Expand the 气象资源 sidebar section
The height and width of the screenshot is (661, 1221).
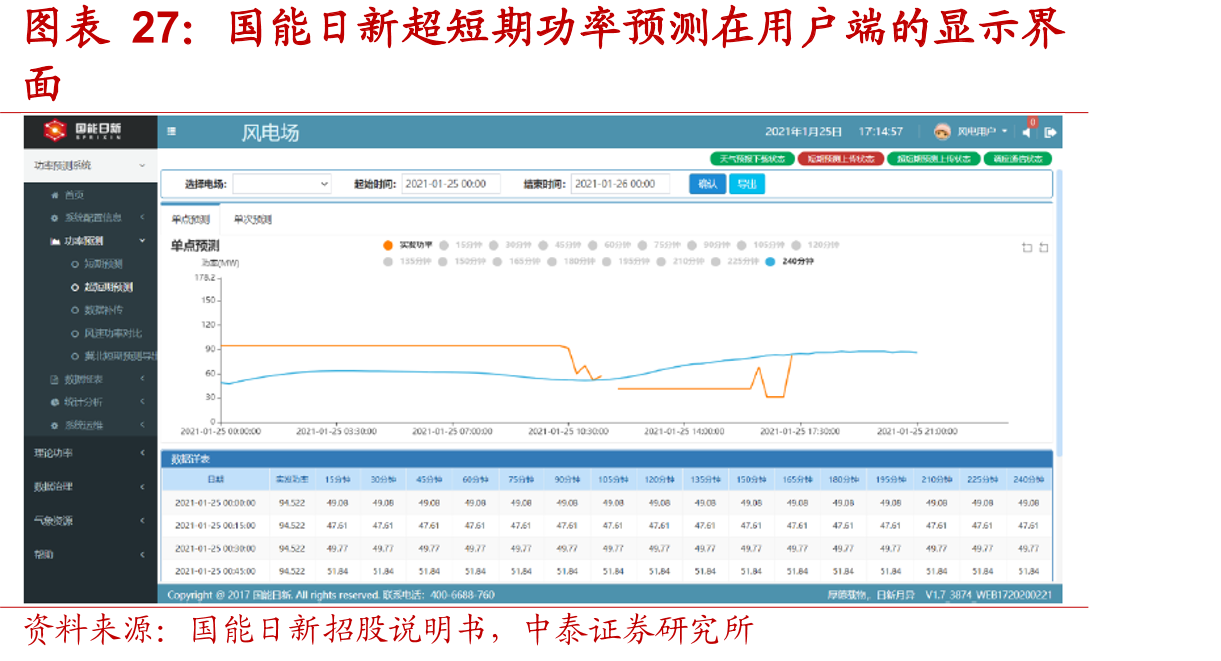point(90,521)
